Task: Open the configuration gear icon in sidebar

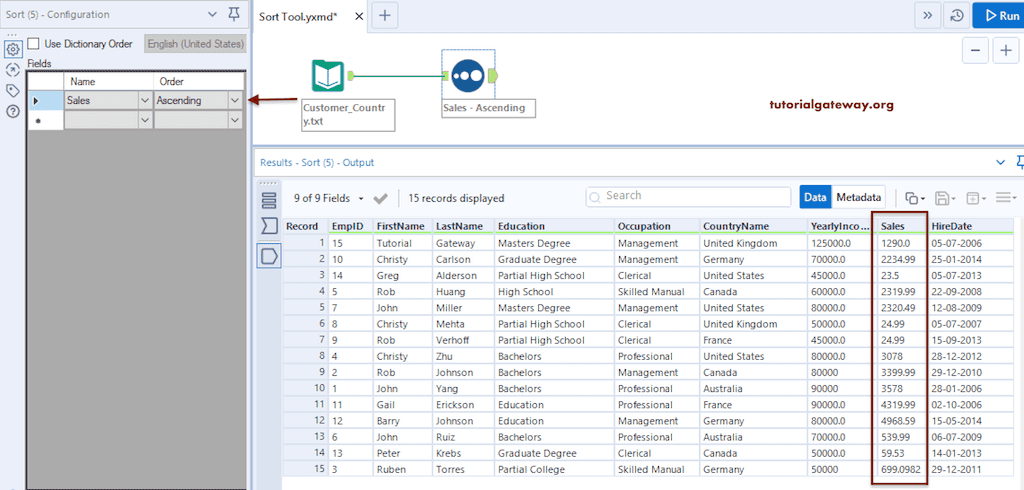Action: (12, 49)
